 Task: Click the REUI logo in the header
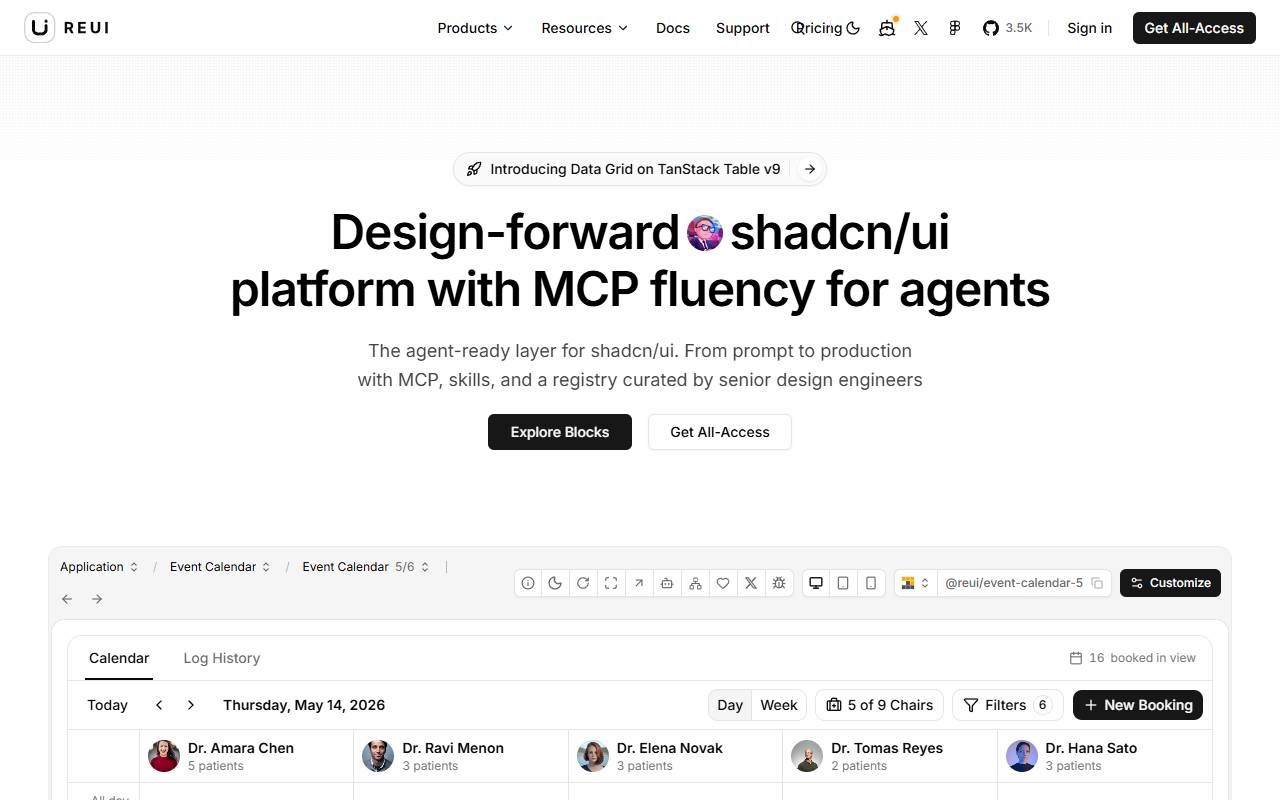[67, 28]
